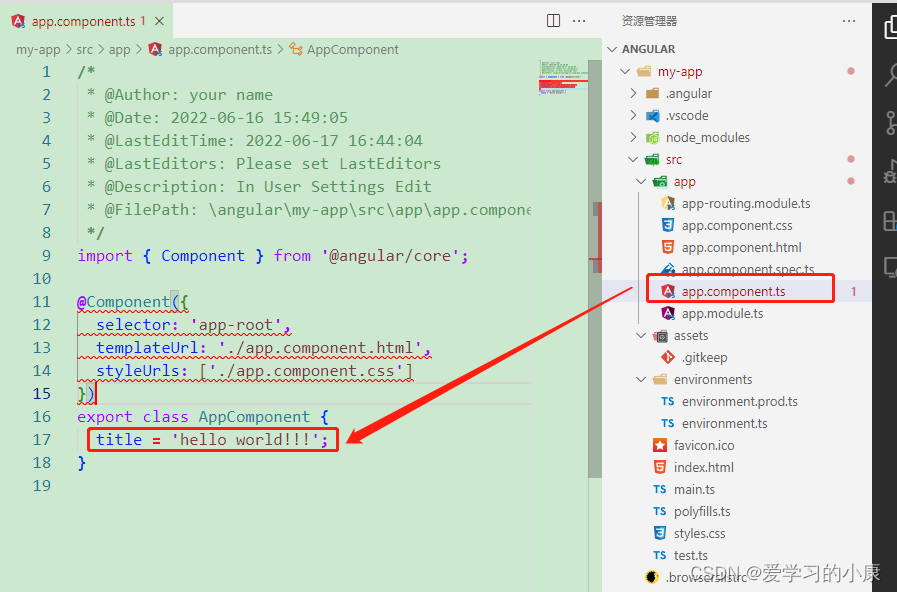Open .gitkeep file
The width and height of the screenshot is (897, 592).
[704, 357]
